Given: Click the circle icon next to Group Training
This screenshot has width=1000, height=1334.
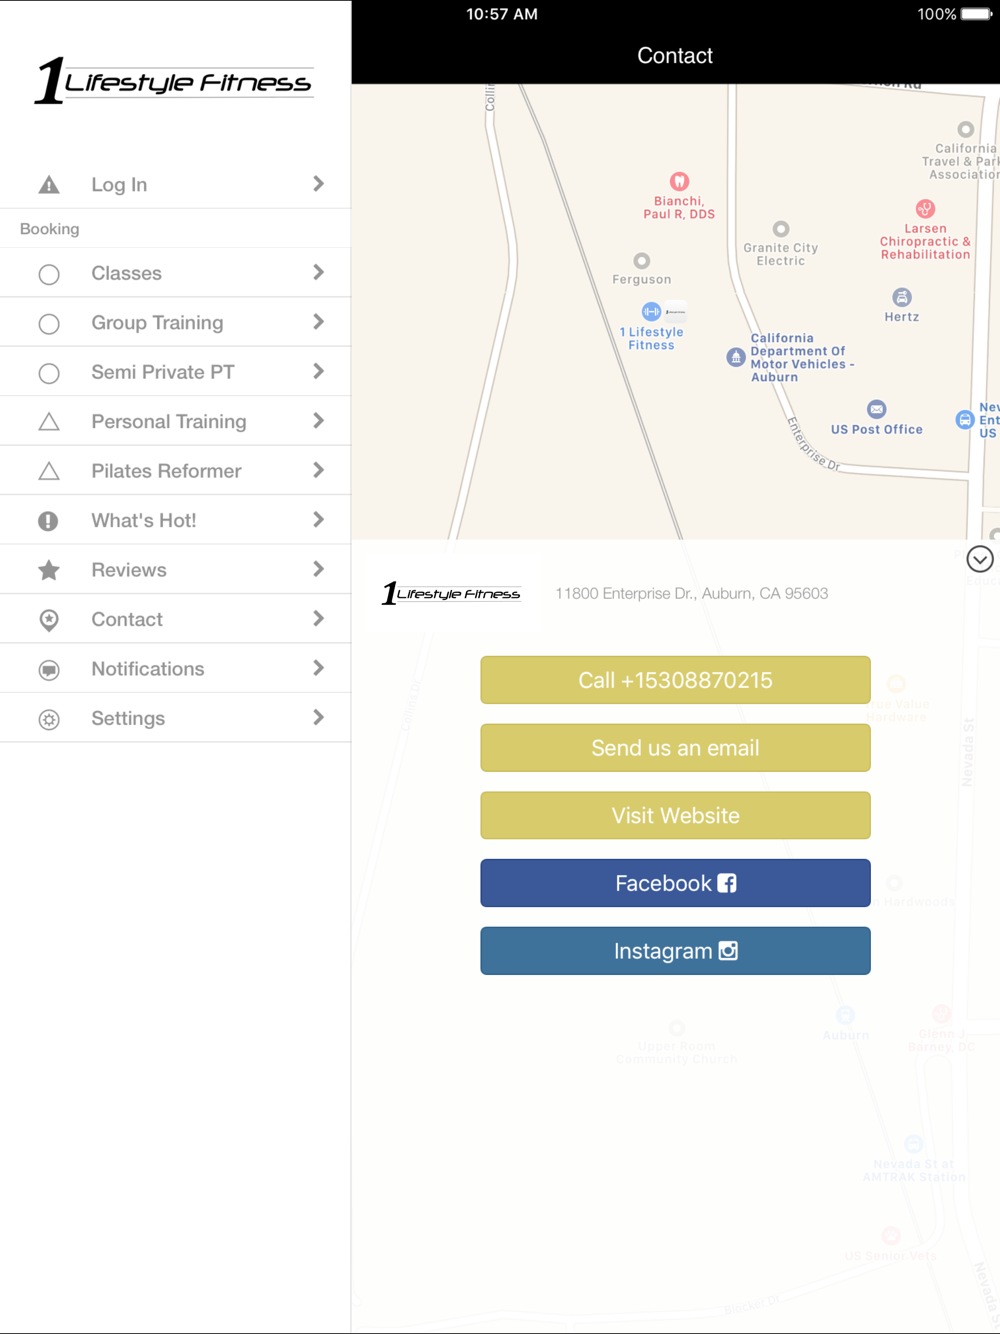Looking at the screenshot, I should [48, 324].
